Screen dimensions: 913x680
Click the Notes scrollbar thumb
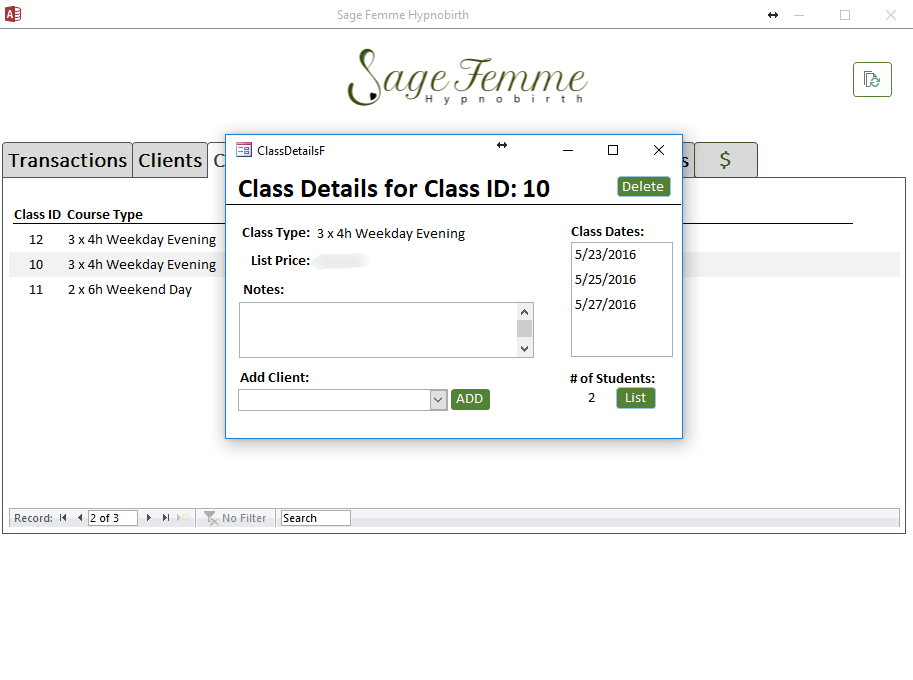coord(525,328)
